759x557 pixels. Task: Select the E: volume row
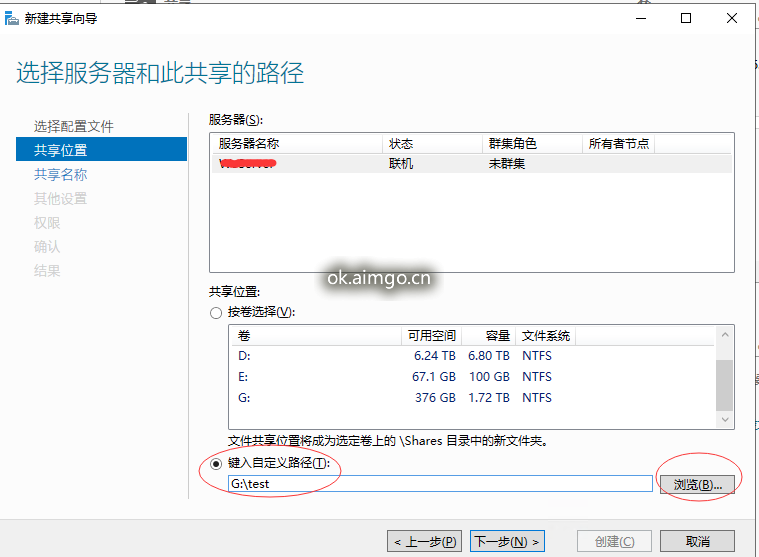coord(470,377)
